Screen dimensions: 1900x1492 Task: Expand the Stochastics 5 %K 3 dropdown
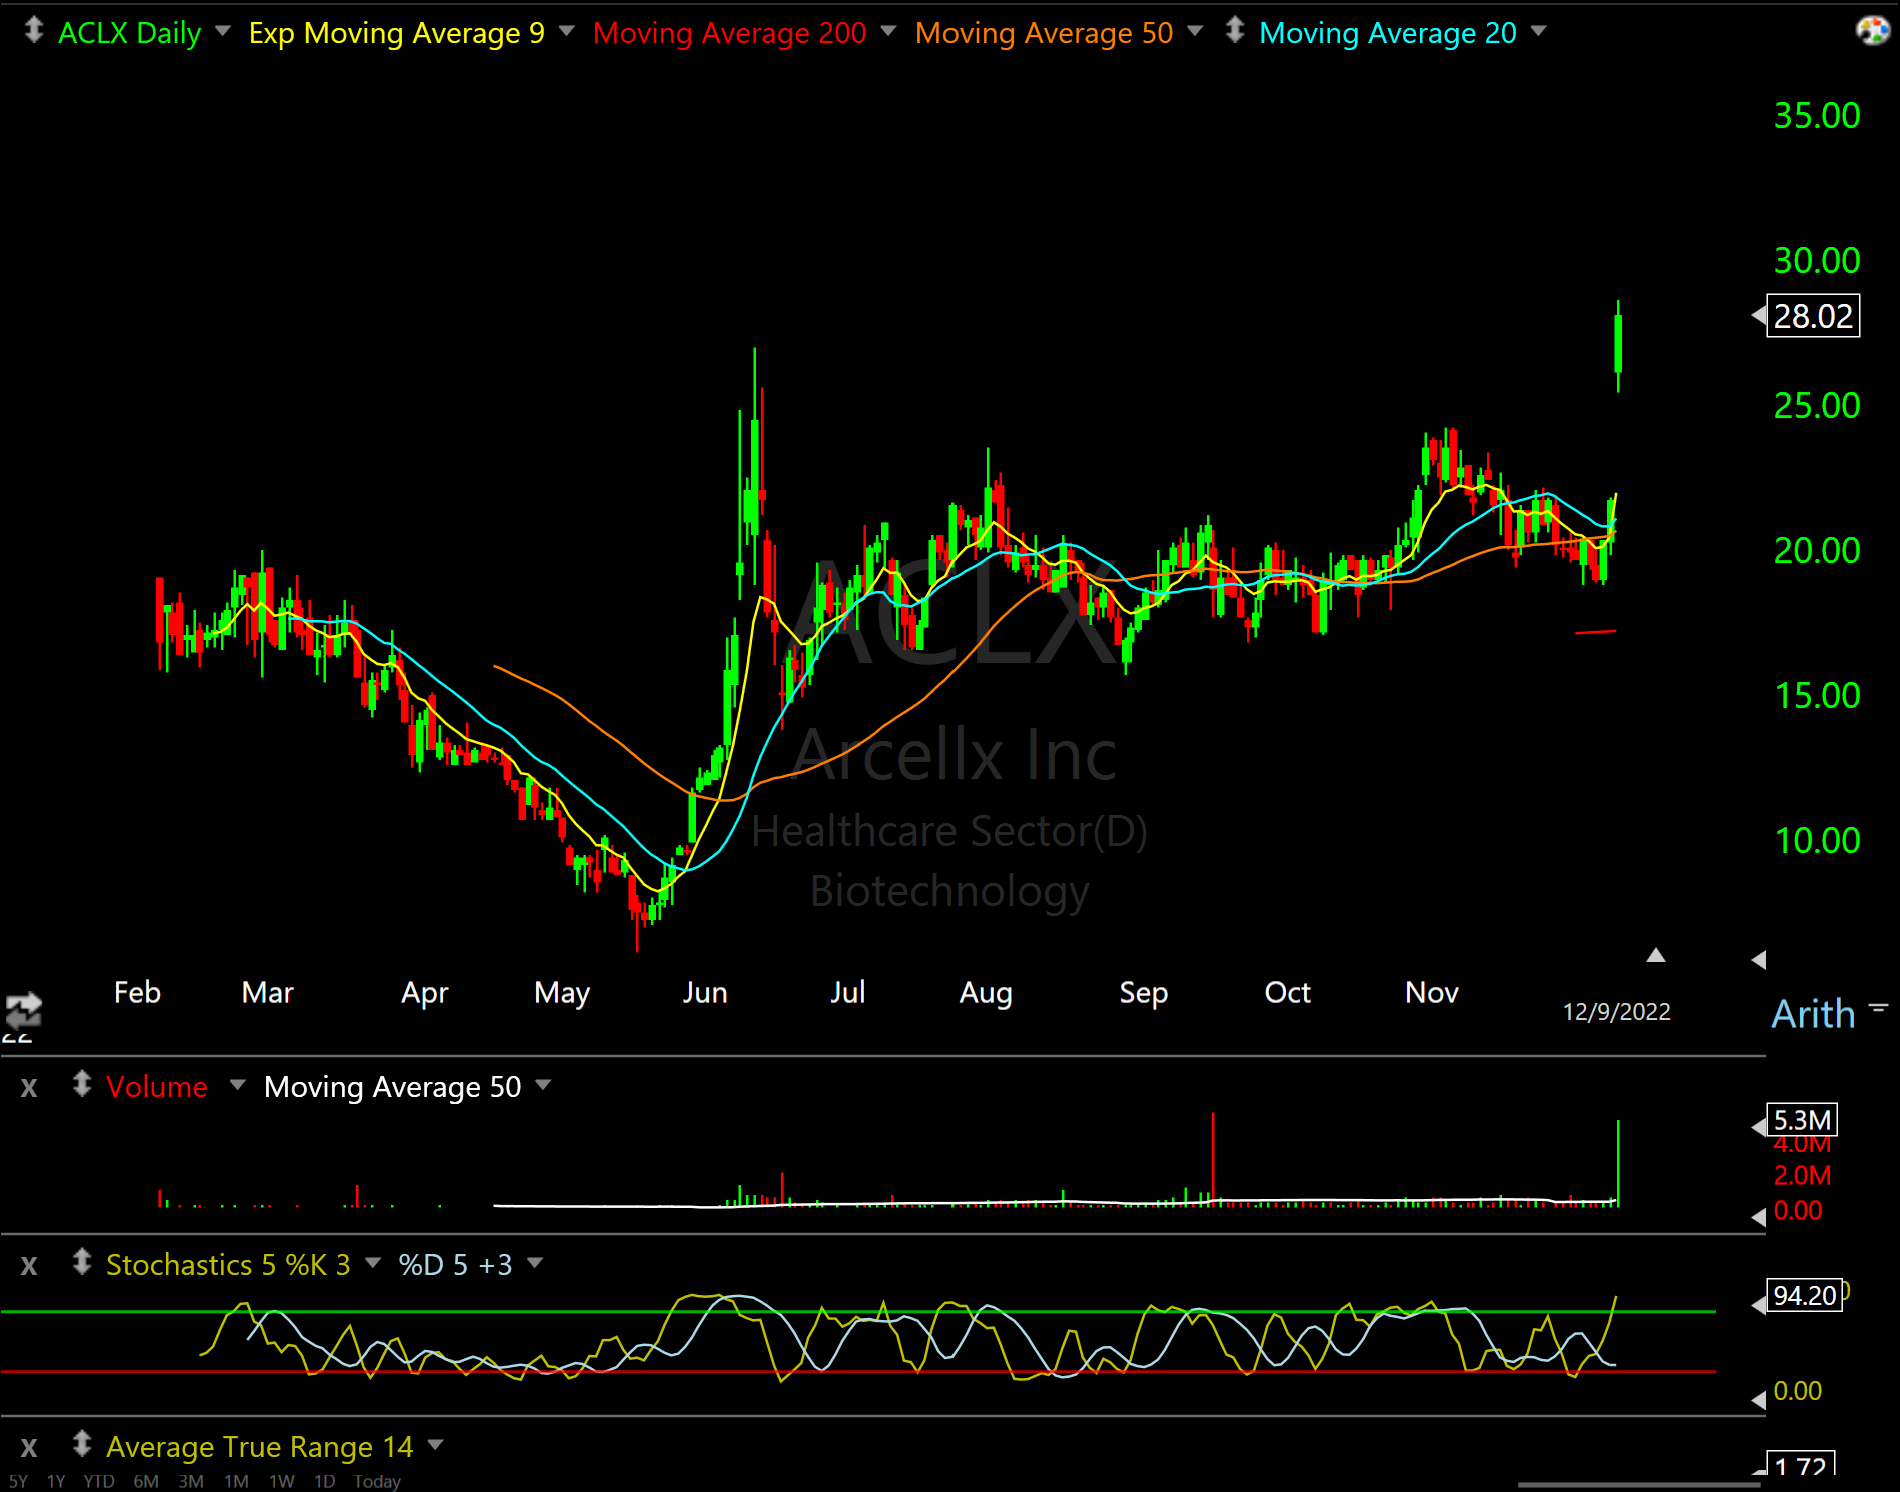[x=373, y=1263]
